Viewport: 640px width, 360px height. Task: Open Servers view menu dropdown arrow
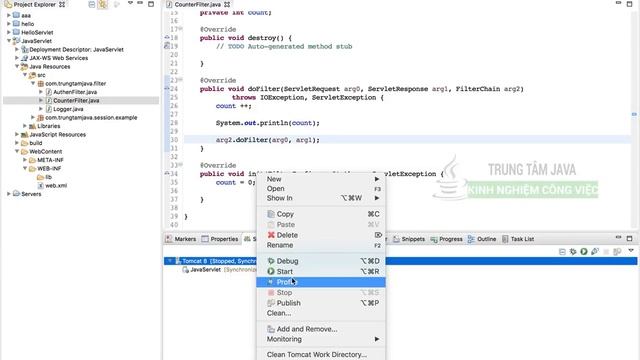tap(631, 250)
